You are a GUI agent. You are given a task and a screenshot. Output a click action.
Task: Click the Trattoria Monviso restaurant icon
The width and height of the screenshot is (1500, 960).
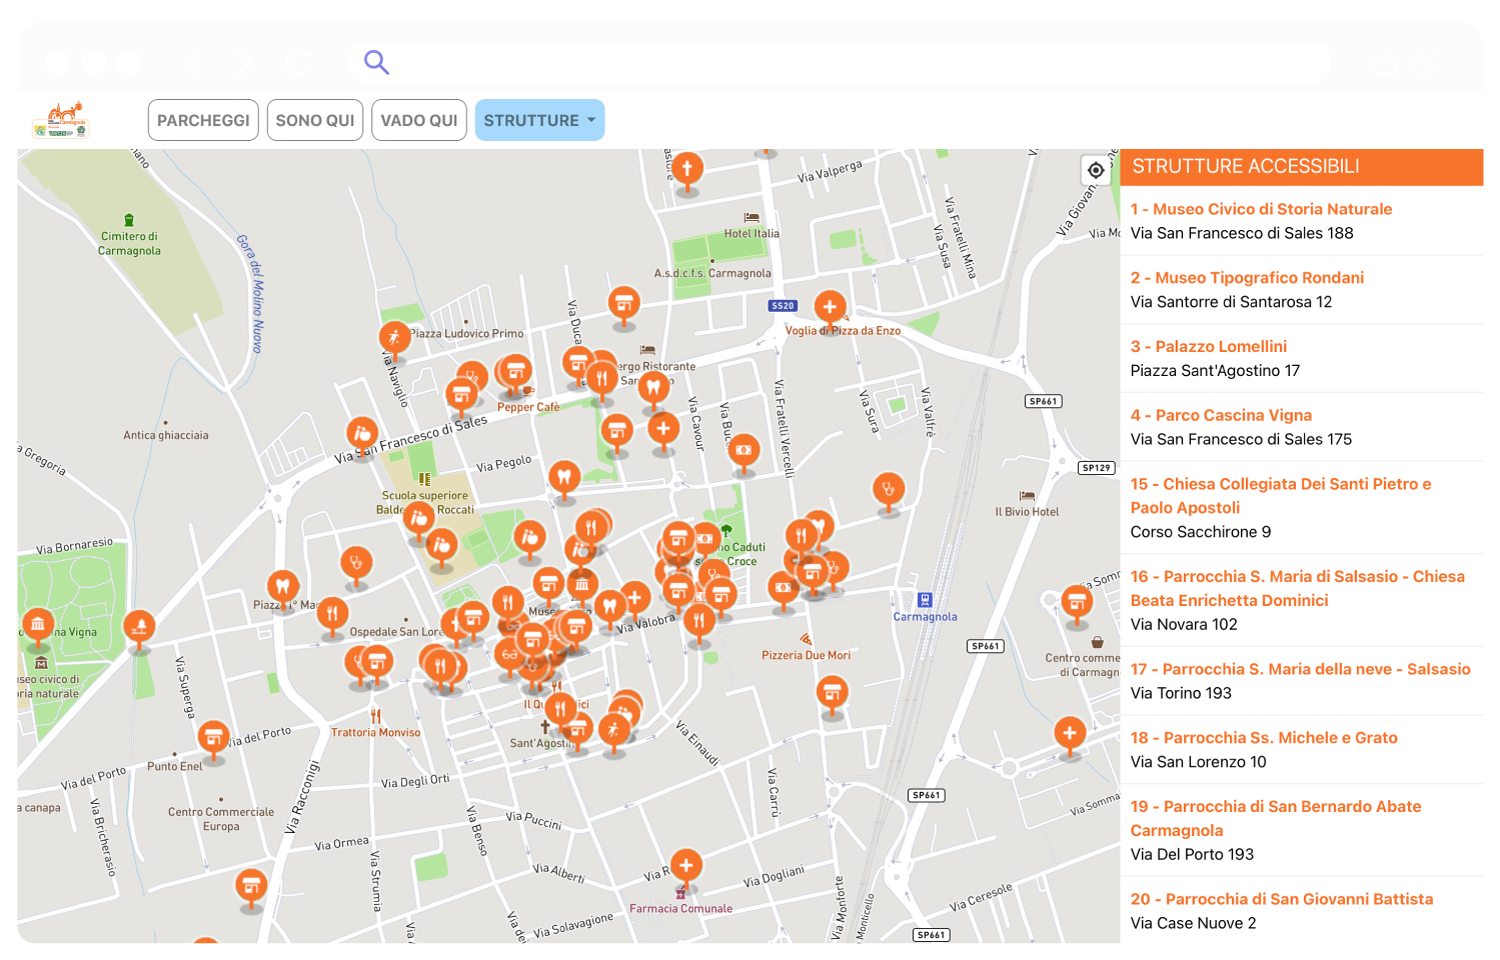tap(376, 716)
